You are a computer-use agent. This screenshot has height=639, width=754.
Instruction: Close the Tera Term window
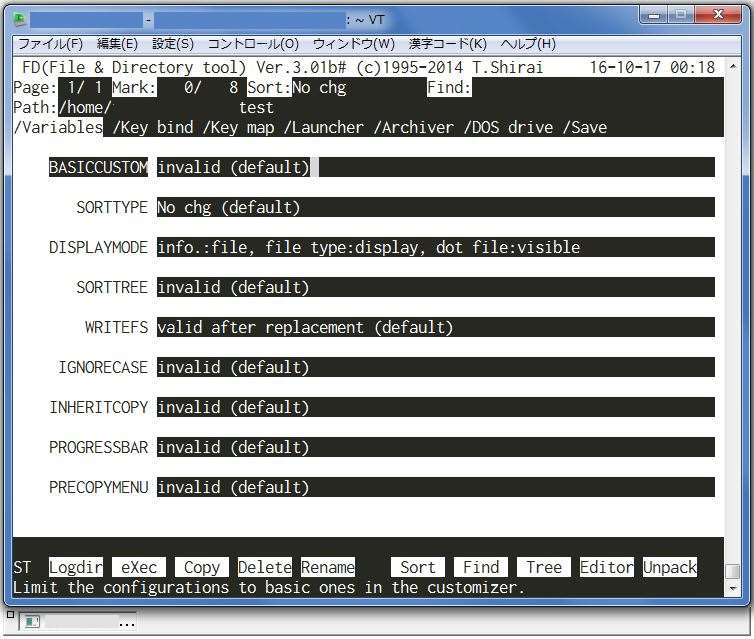pos(718,15)
